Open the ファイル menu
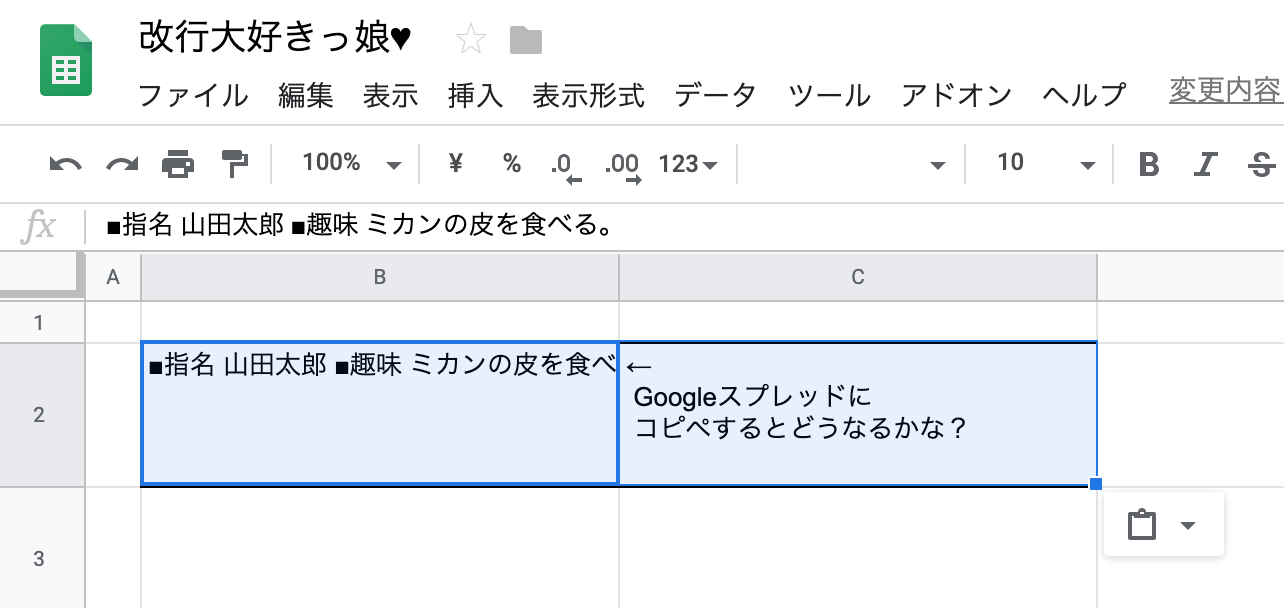 (x=192, y=95)
